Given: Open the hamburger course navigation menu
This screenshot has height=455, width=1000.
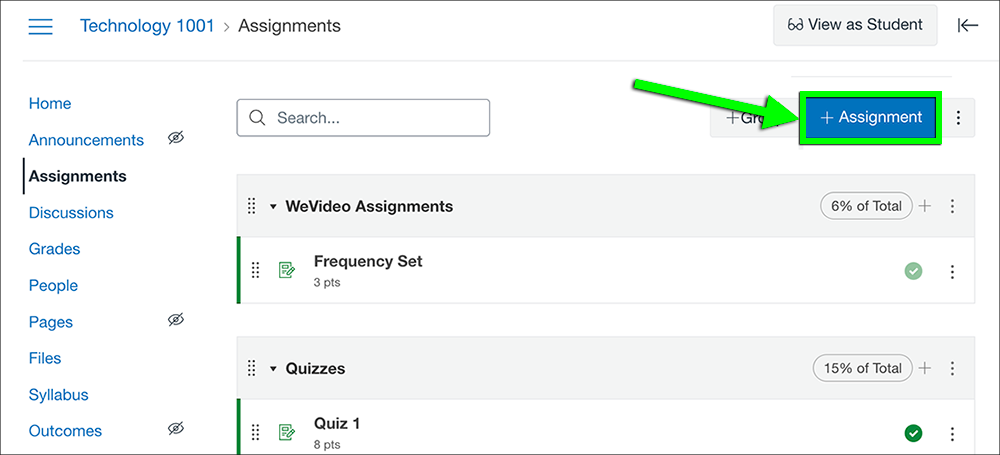Looking at the screenshot, I should click(40, 26).
